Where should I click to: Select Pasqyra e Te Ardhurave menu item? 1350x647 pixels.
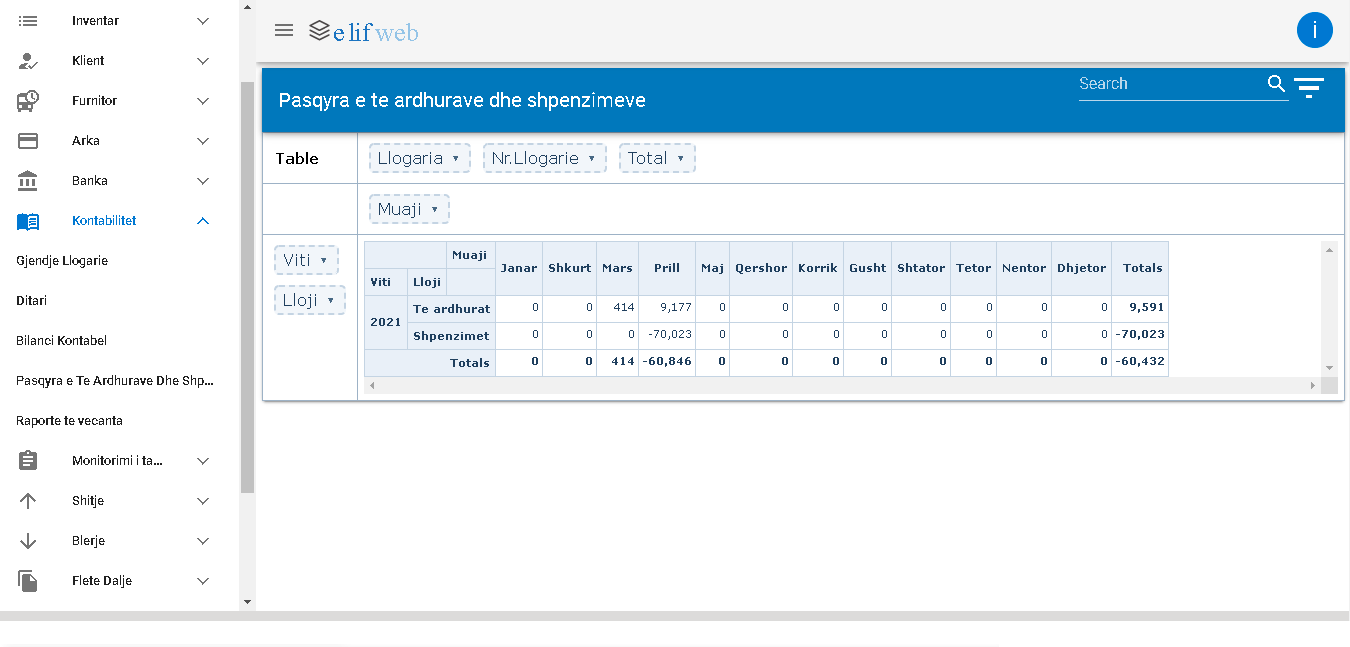click(x=115, y=381)
